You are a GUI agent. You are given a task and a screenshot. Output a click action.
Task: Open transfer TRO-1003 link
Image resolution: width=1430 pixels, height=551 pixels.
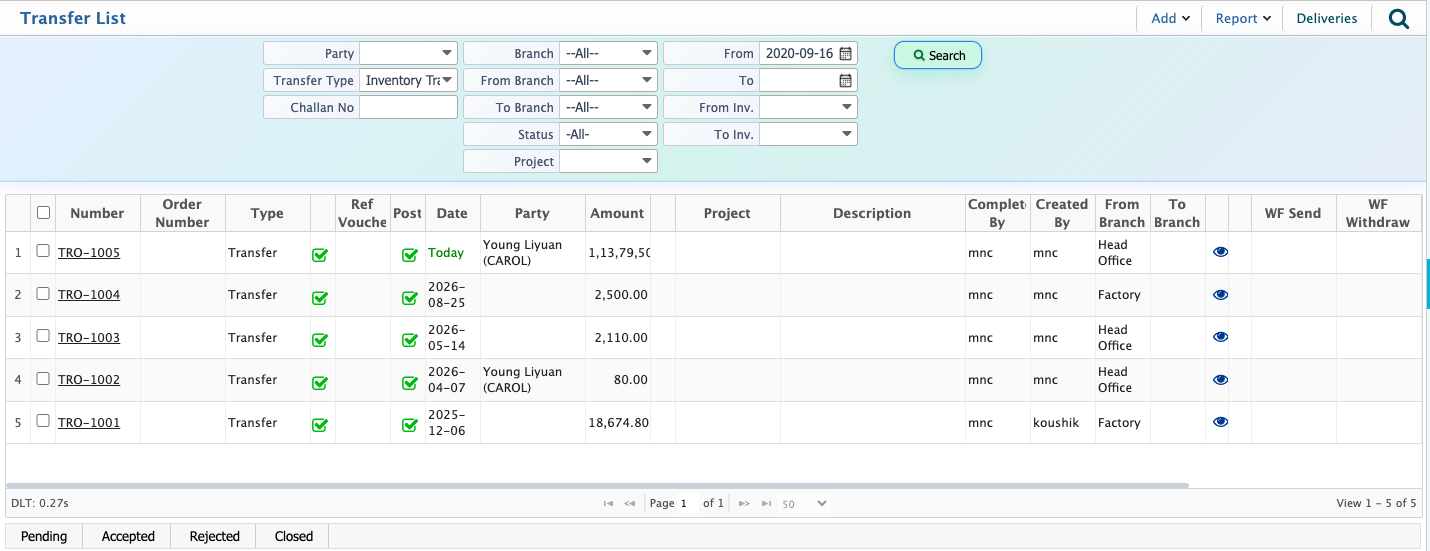point(89,338)
